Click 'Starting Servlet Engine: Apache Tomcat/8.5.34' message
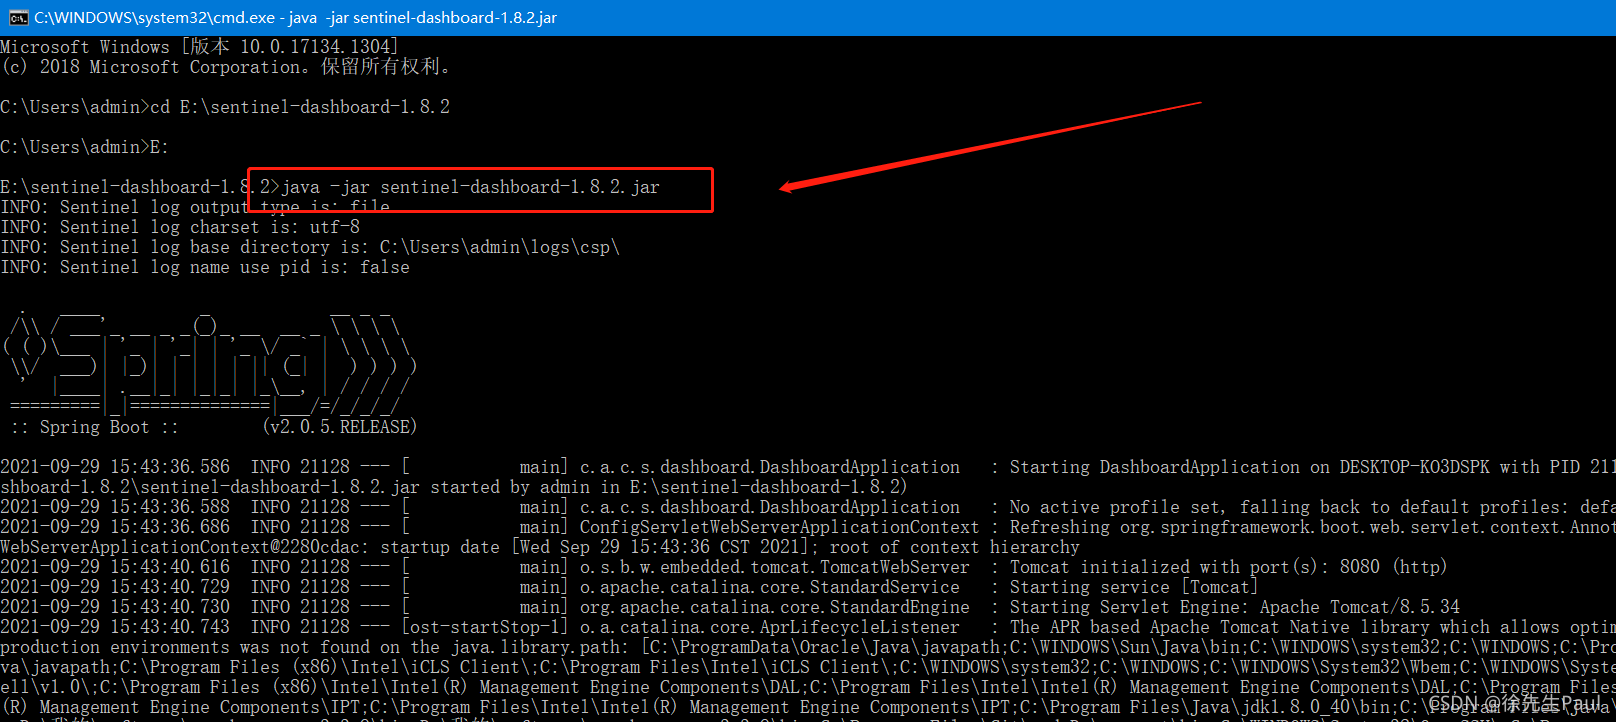 1235,607
